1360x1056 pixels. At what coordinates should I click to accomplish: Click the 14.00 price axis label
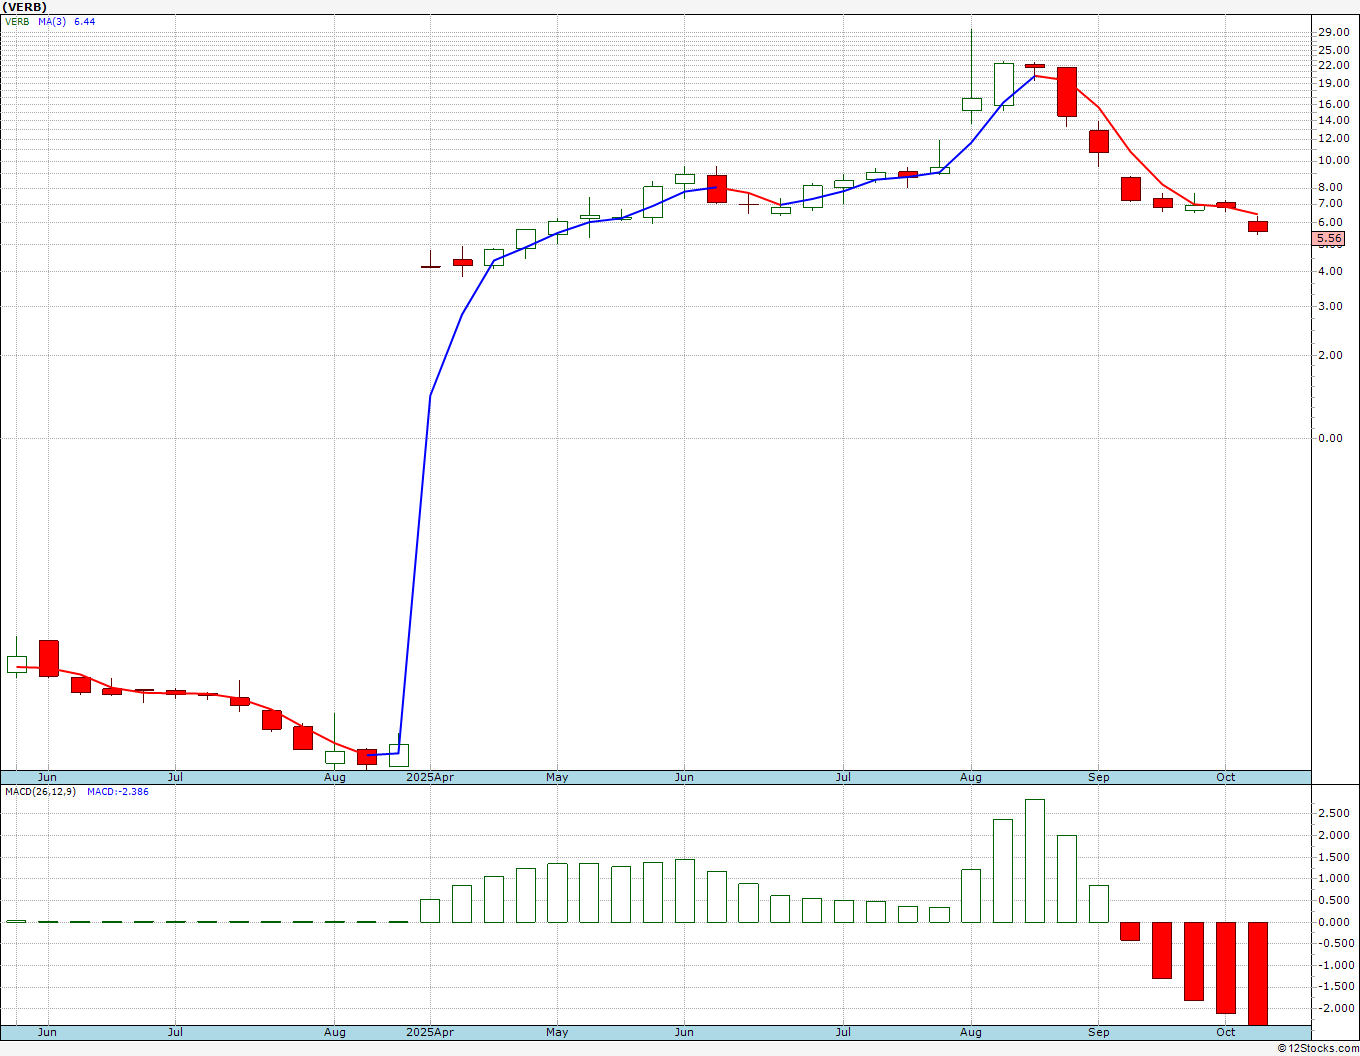(x=1332, y=120)
